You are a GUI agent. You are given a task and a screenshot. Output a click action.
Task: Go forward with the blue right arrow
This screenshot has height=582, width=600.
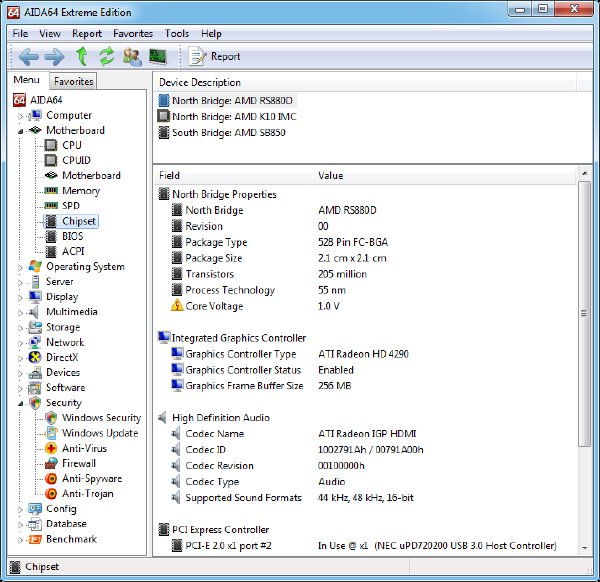point(54,57)
